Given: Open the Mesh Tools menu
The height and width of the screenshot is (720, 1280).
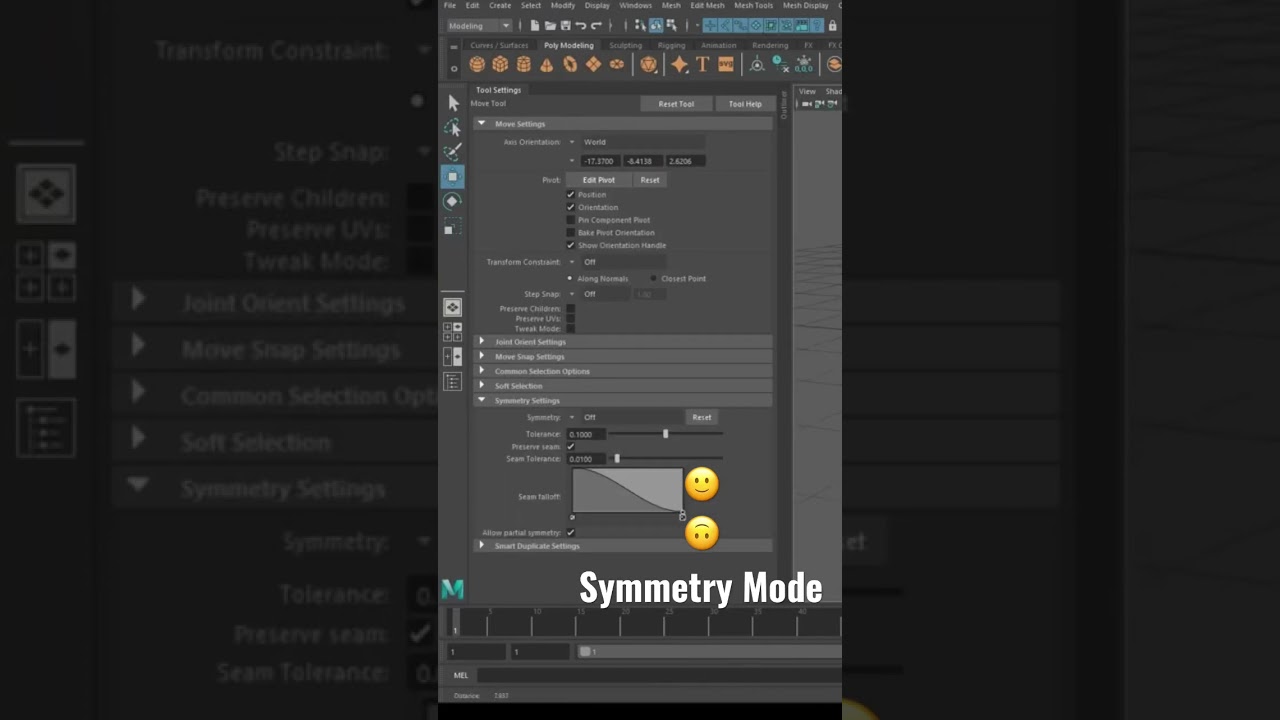Looking at the screenshot, I should 754,5.
